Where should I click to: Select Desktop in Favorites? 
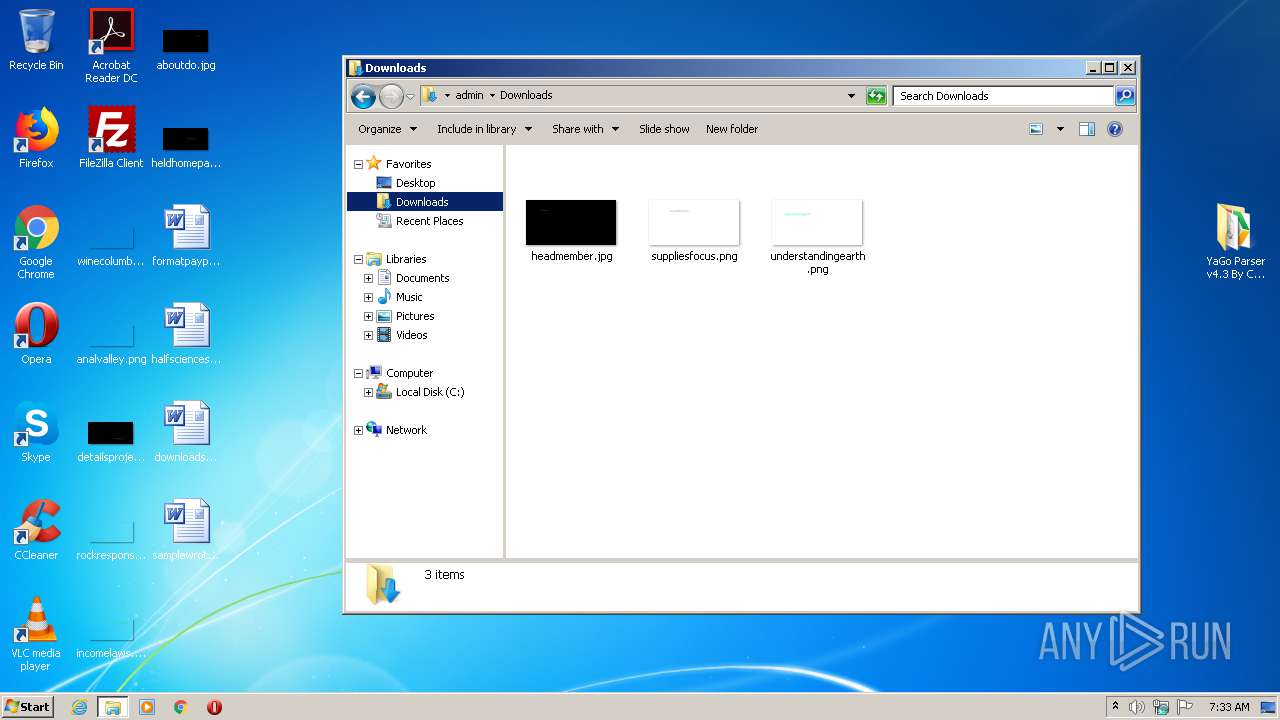(x=415, y=183)
